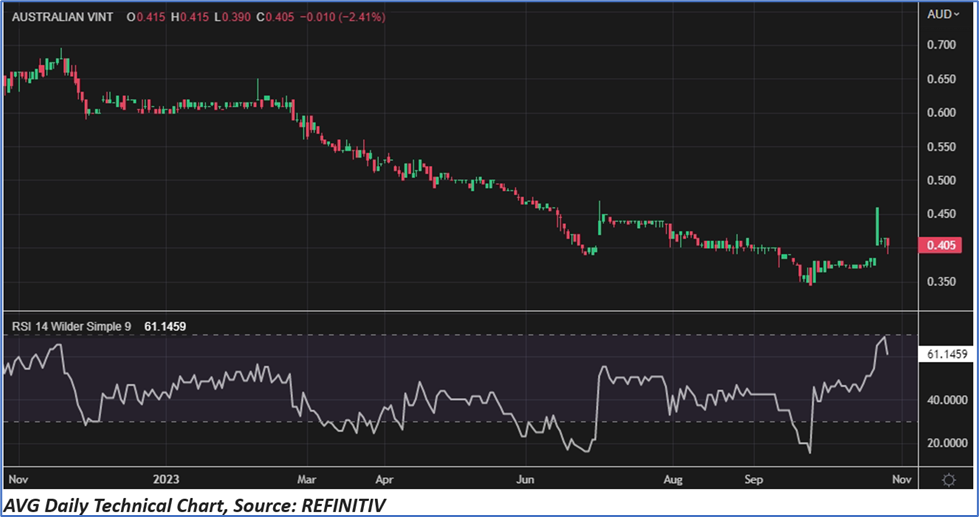Click the change value −0.010 (−2.41%)
This screenshot has height=517, width=979.
[342, 17]
